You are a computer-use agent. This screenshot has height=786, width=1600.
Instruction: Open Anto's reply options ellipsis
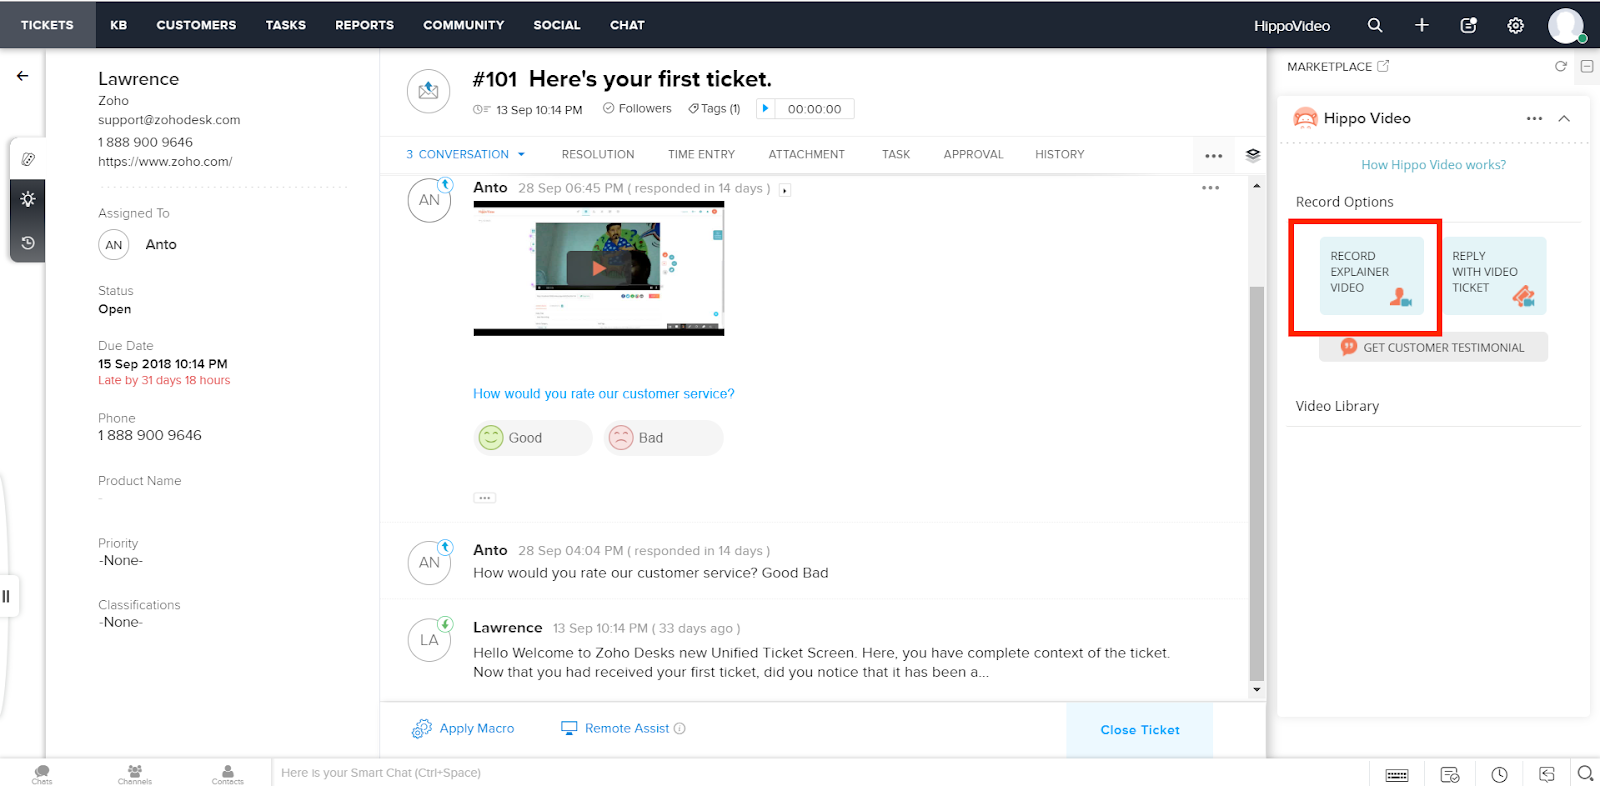click(x=1210, y=188)
